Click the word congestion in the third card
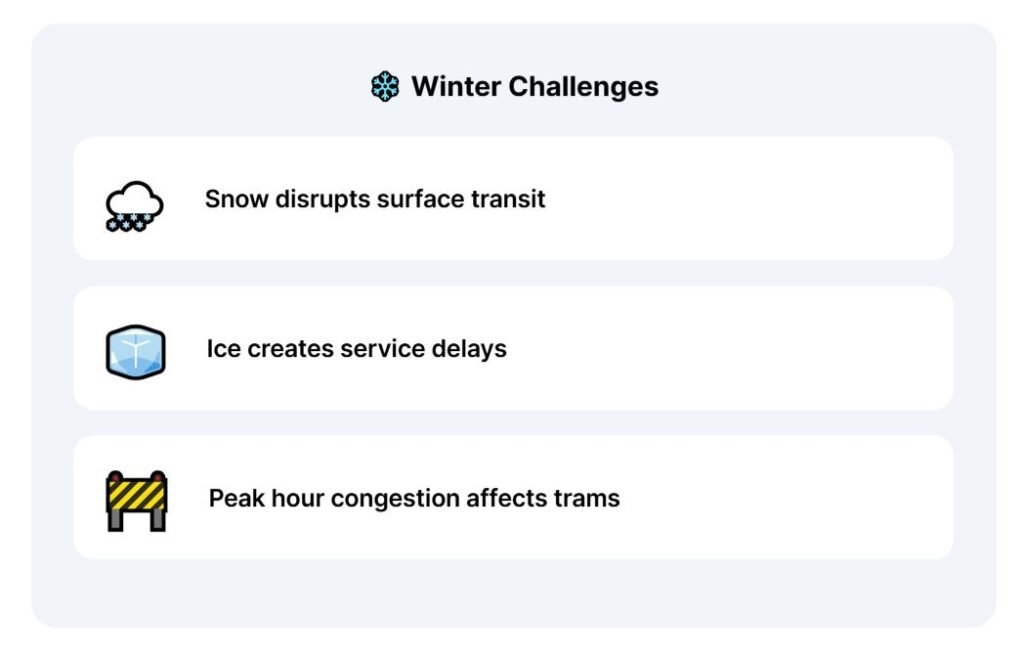Image resolution: width=1024 pixels, height=660 pixels. coord(392,498)
